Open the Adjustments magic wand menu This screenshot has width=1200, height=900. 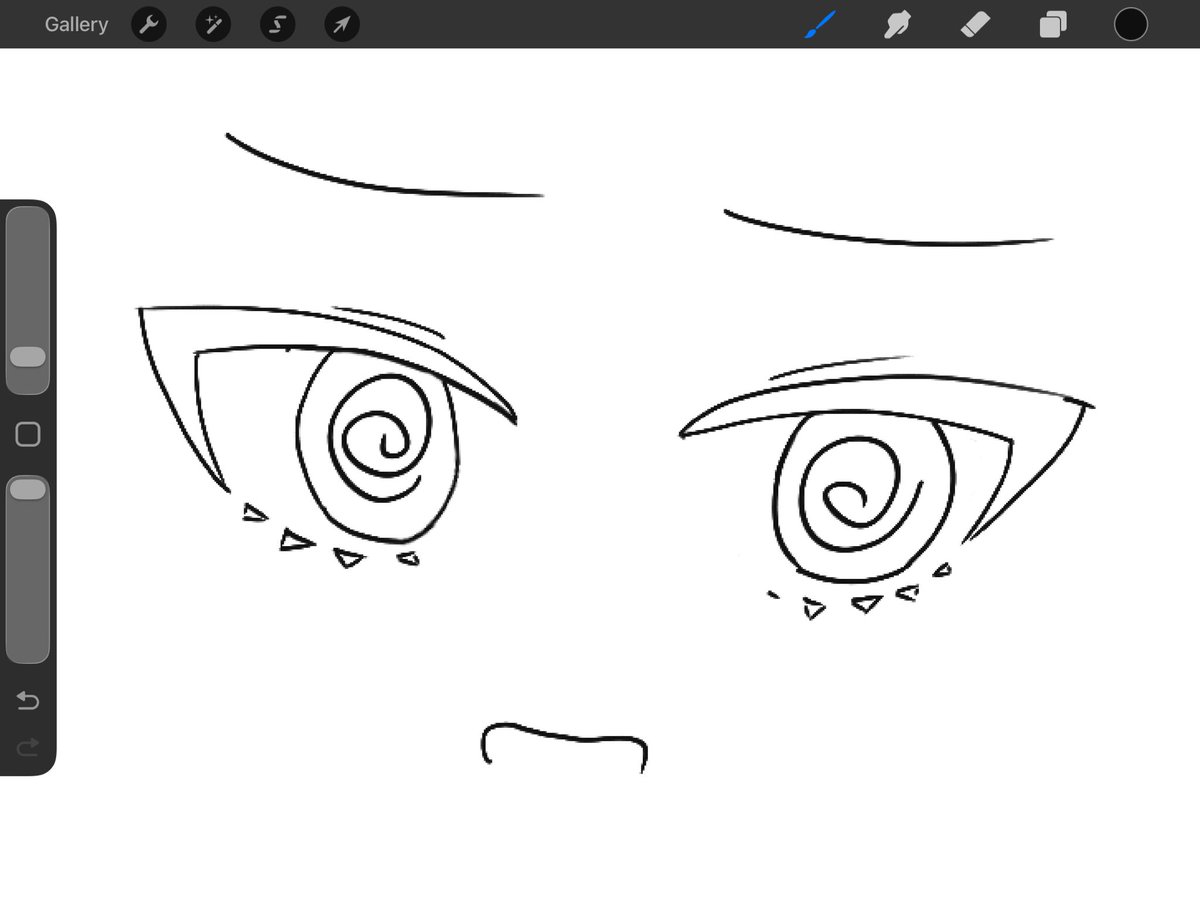coord(213,24)
